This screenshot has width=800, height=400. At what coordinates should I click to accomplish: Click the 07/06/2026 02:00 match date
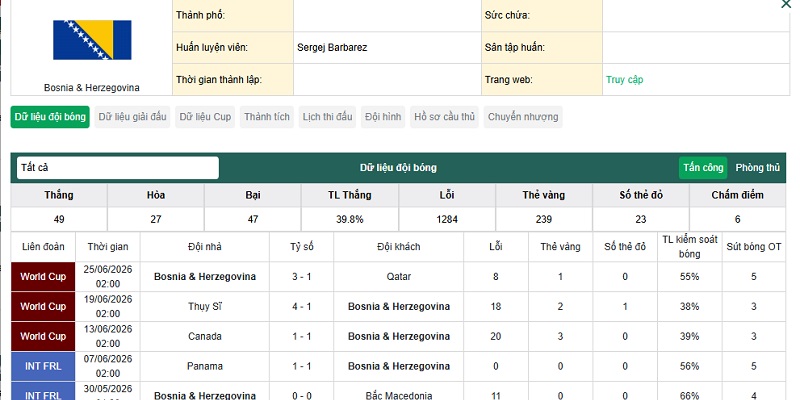click(x=108, y=366)
